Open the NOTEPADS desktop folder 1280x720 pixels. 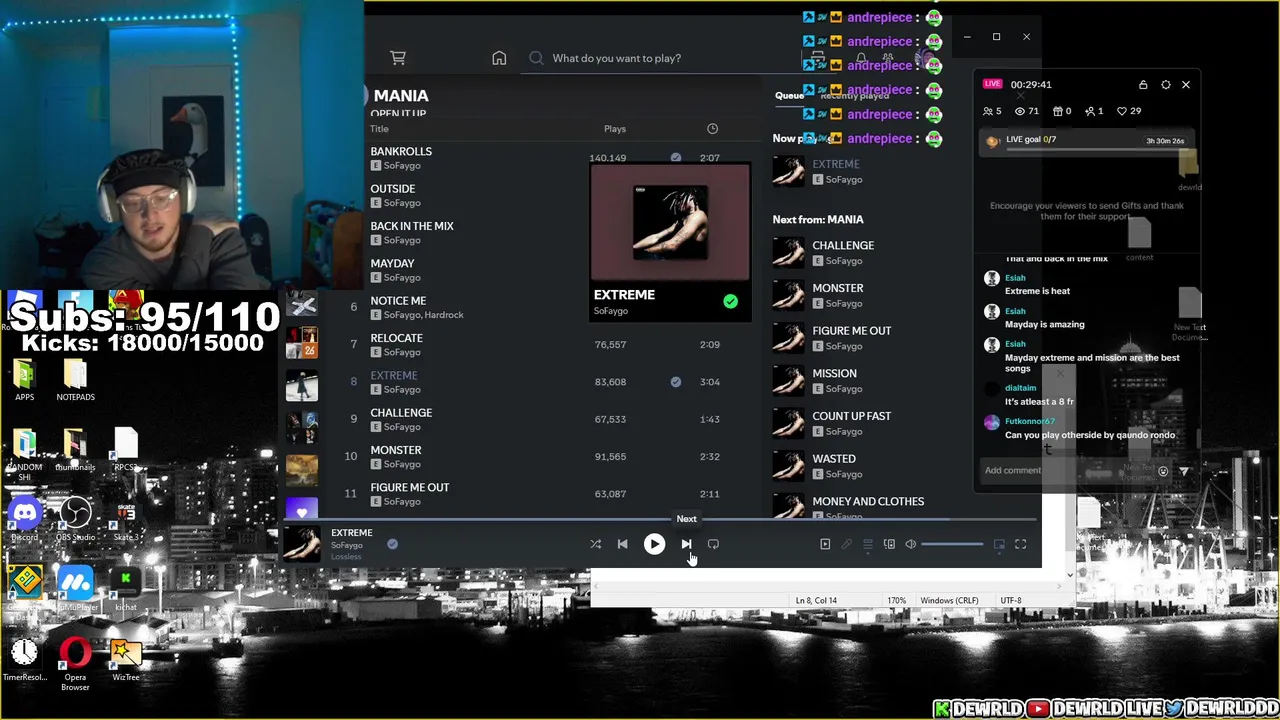[x=75, y=380]
